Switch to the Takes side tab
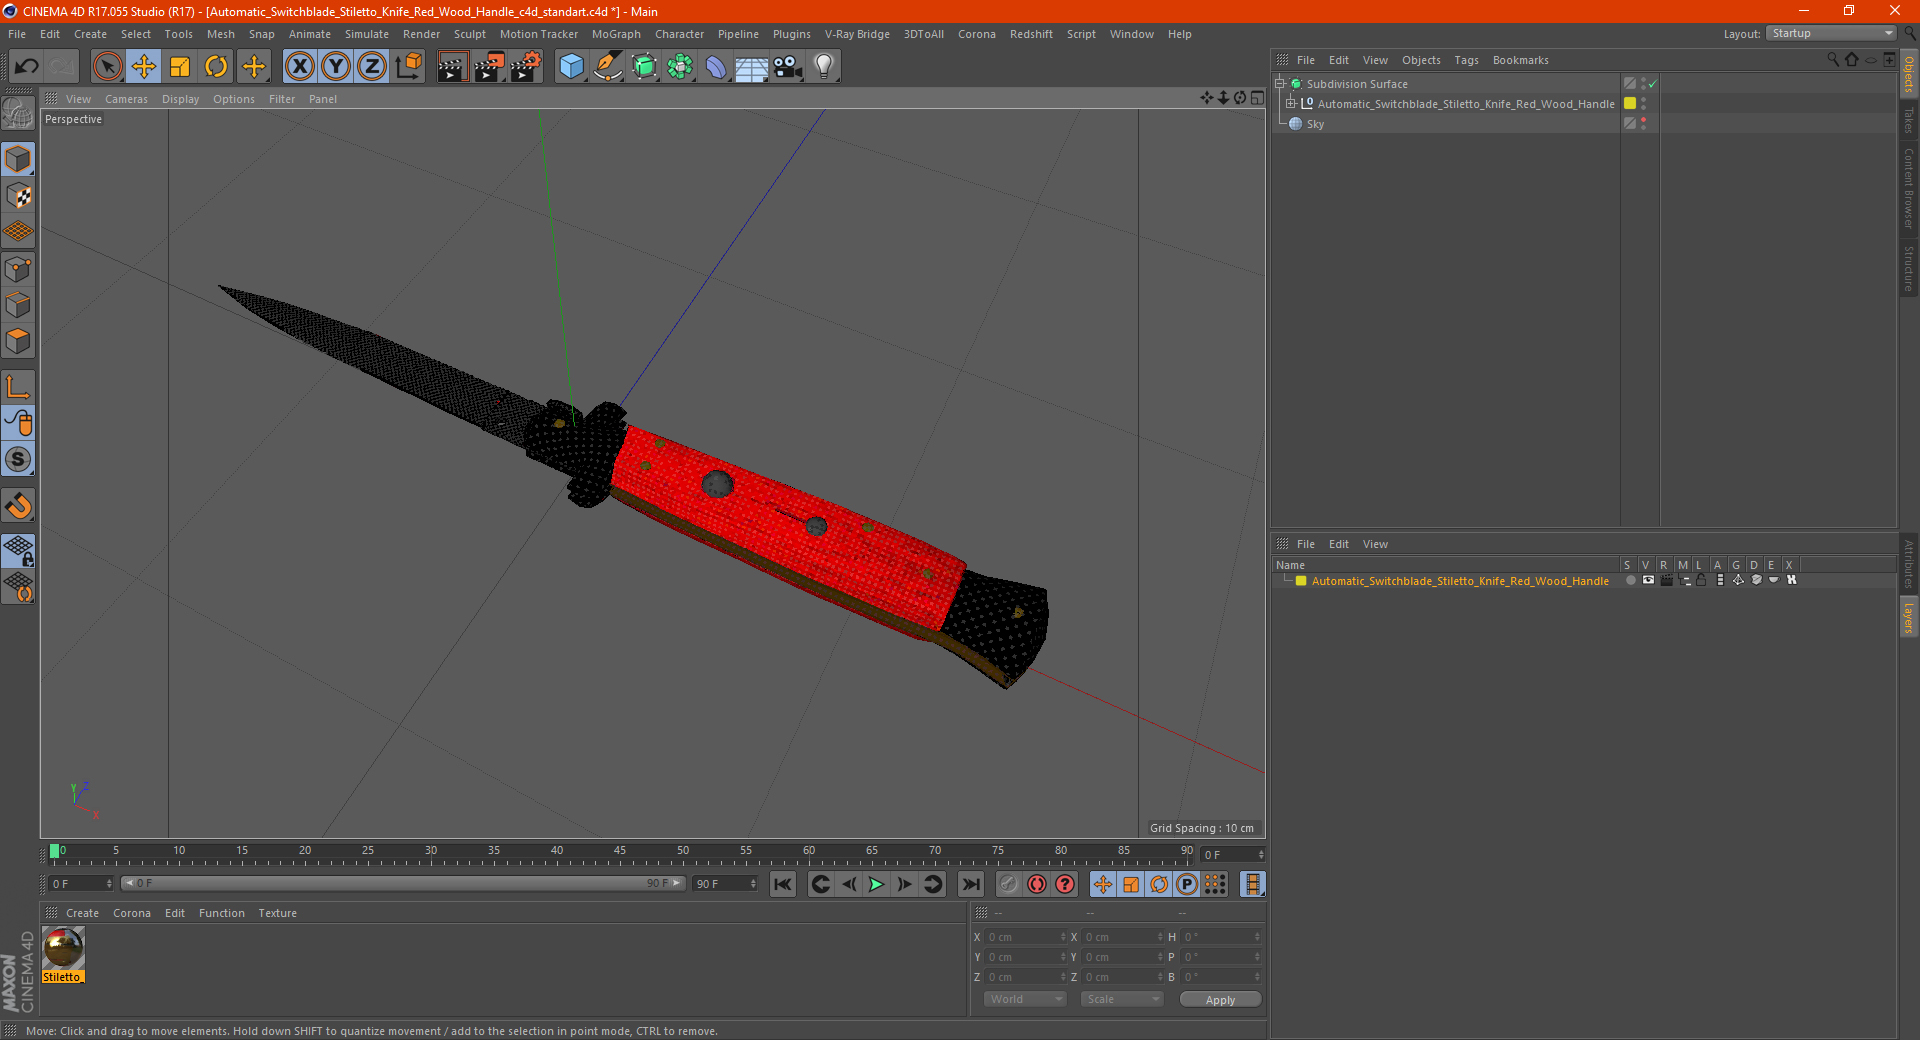1920x1040 pixels. point(1908,120)
